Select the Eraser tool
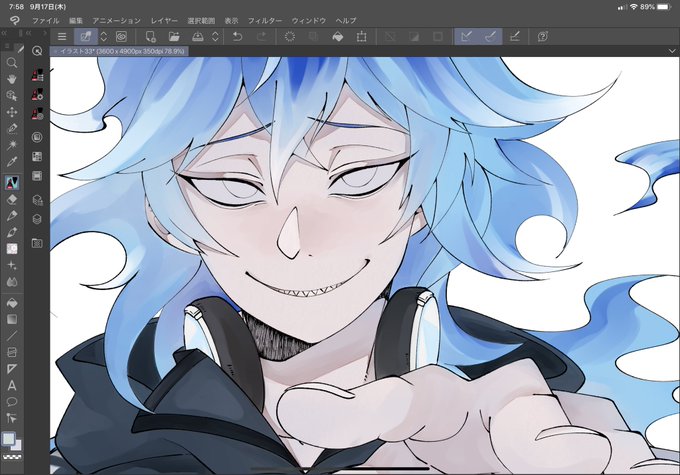This screenshot has height=475, width=680. point(12,199)
